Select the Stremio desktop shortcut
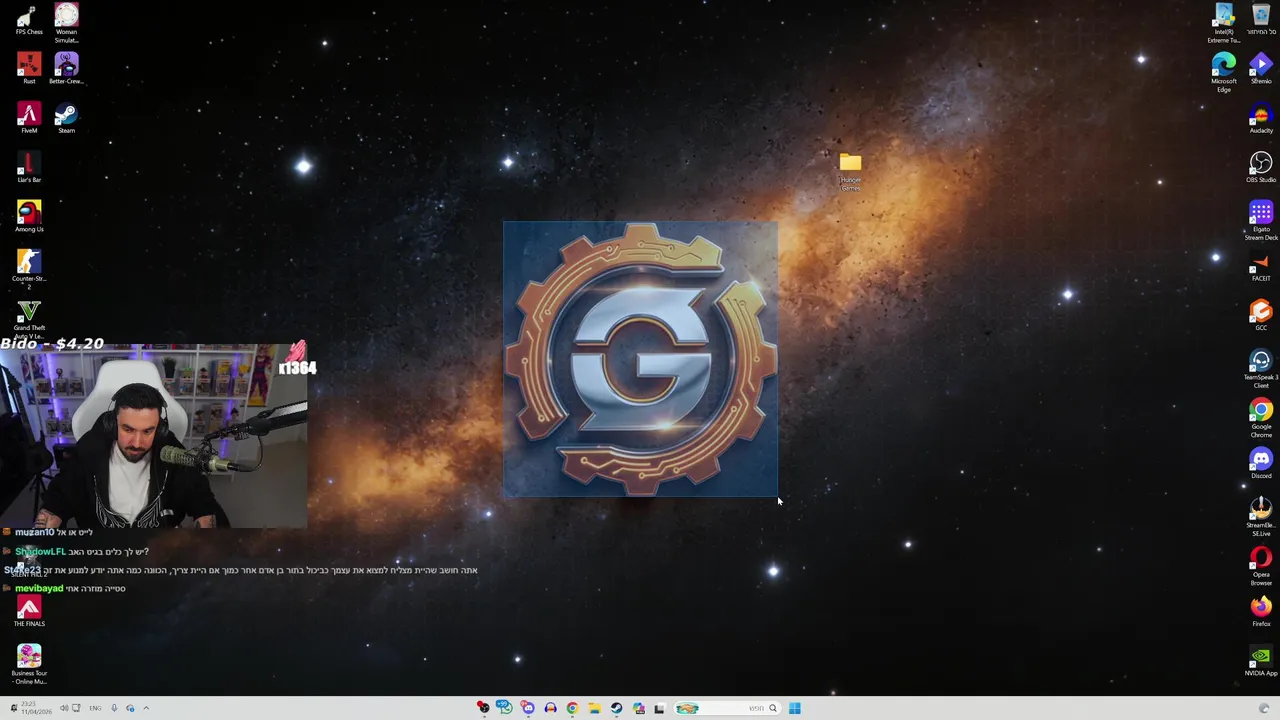 coord(1261,69)
